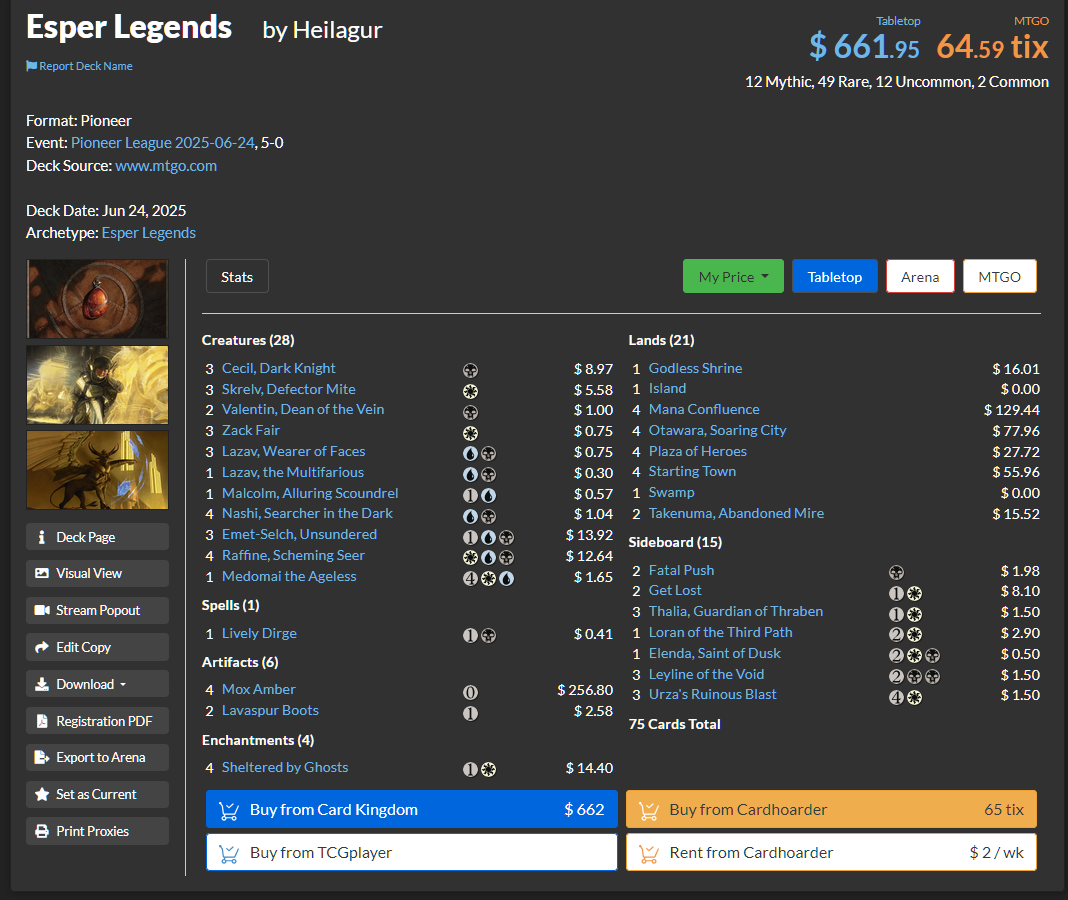Image resolution: width=1068 pixels, height=900 pixels.
Task: Open Starting Town land link
Action: 692,471
